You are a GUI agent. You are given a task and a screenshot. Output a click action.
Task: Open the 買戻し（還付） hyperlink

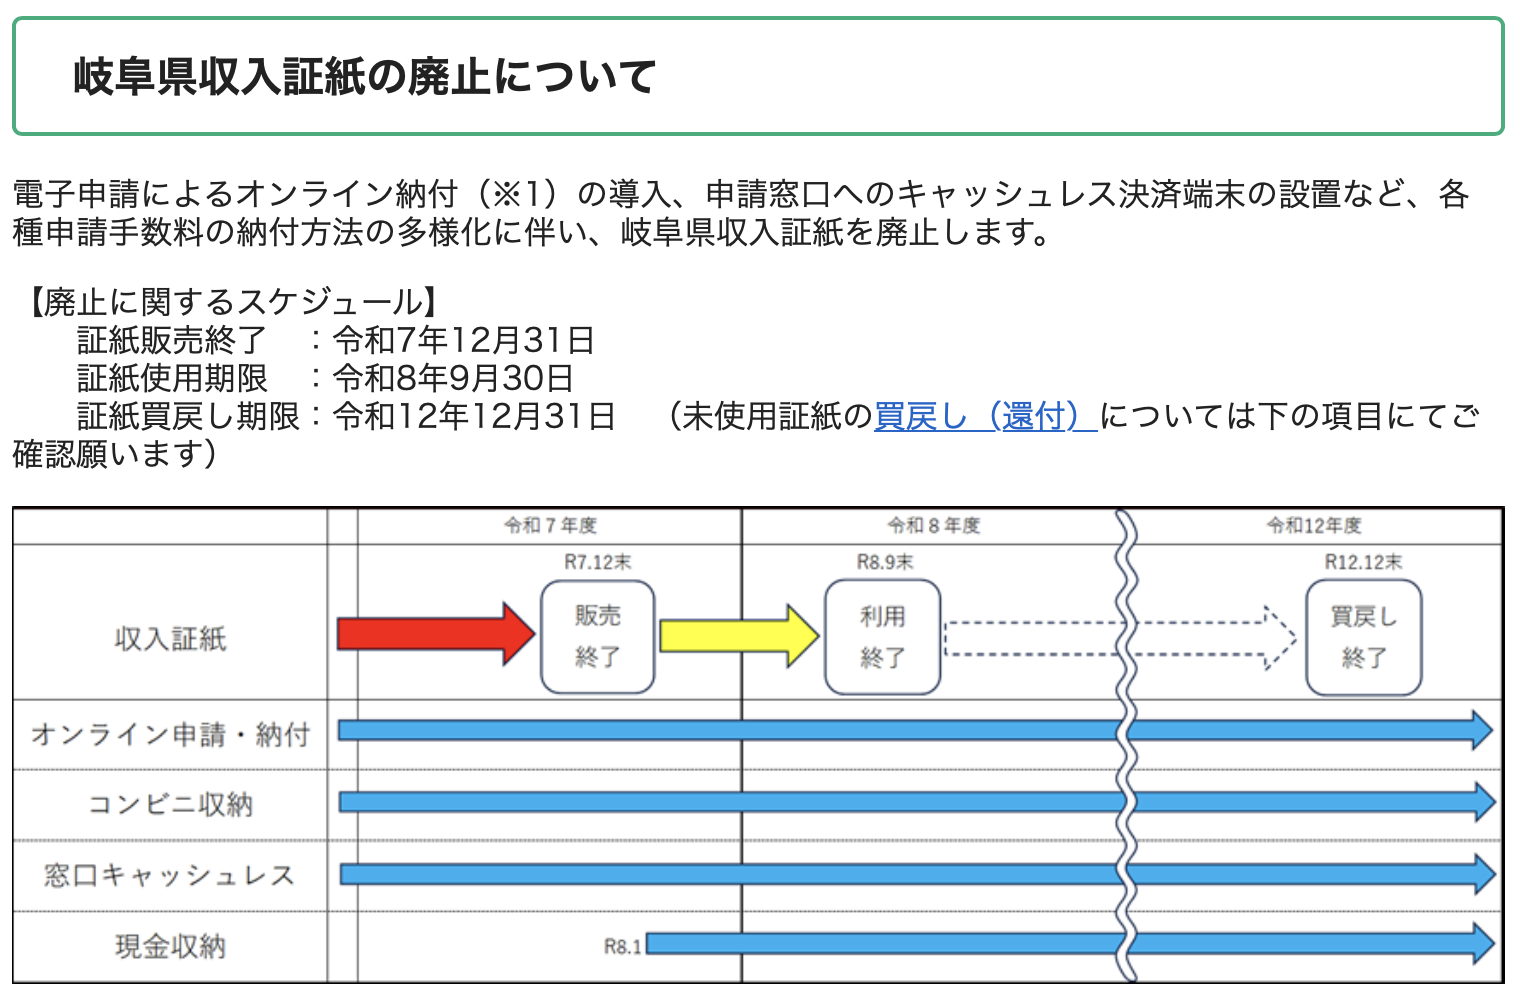tap(986, 416)
